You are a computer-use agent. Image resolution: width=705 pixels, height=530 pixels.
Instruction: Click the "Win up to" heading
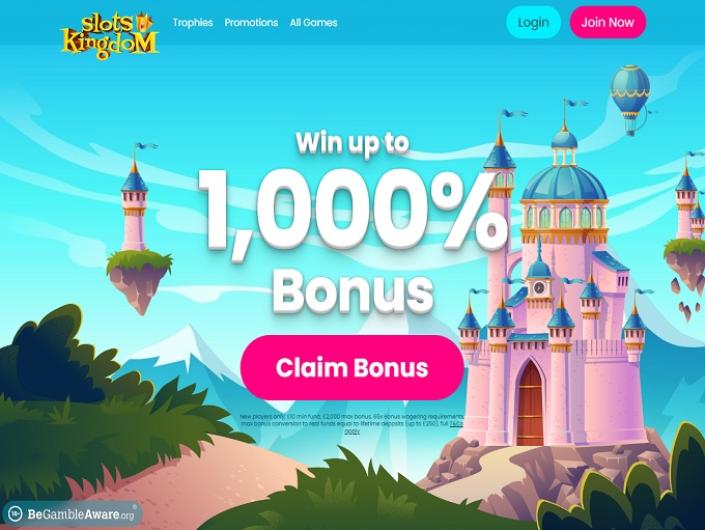[352, 143]
